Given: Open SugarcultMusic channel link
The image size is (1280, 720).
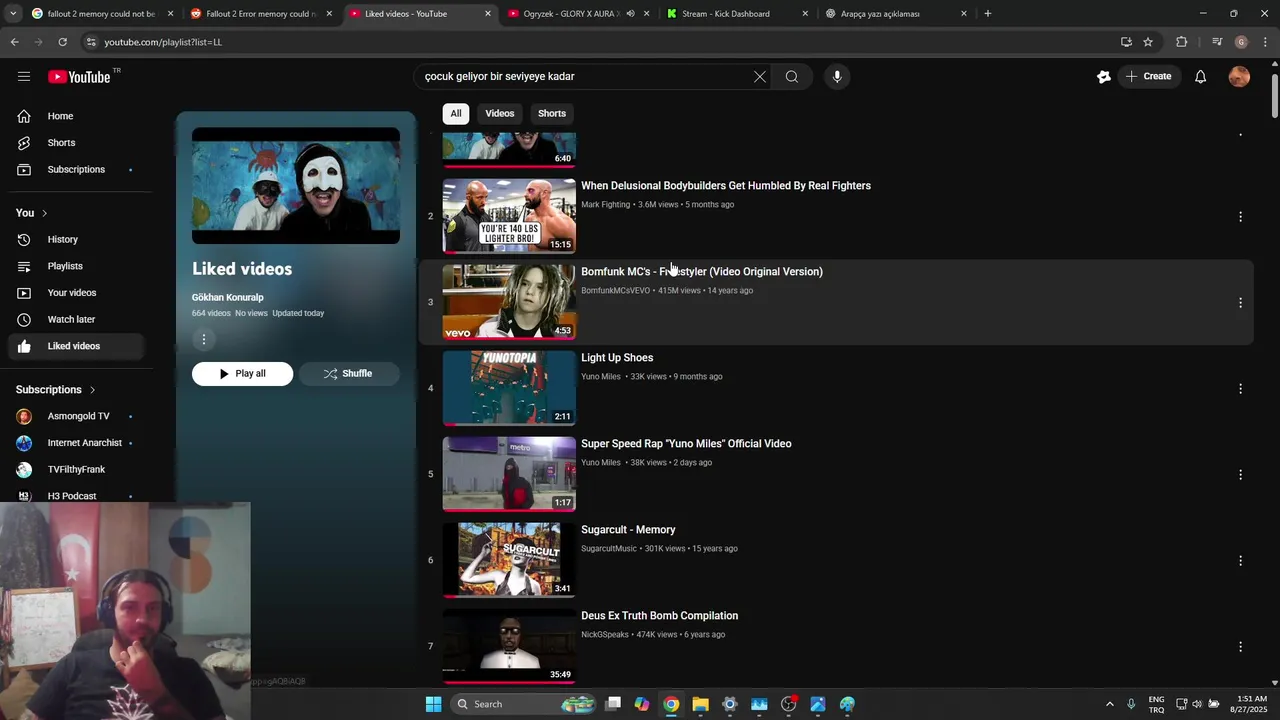Looking at the screenshot, I should pyautogui.click(x=609, y=549).
